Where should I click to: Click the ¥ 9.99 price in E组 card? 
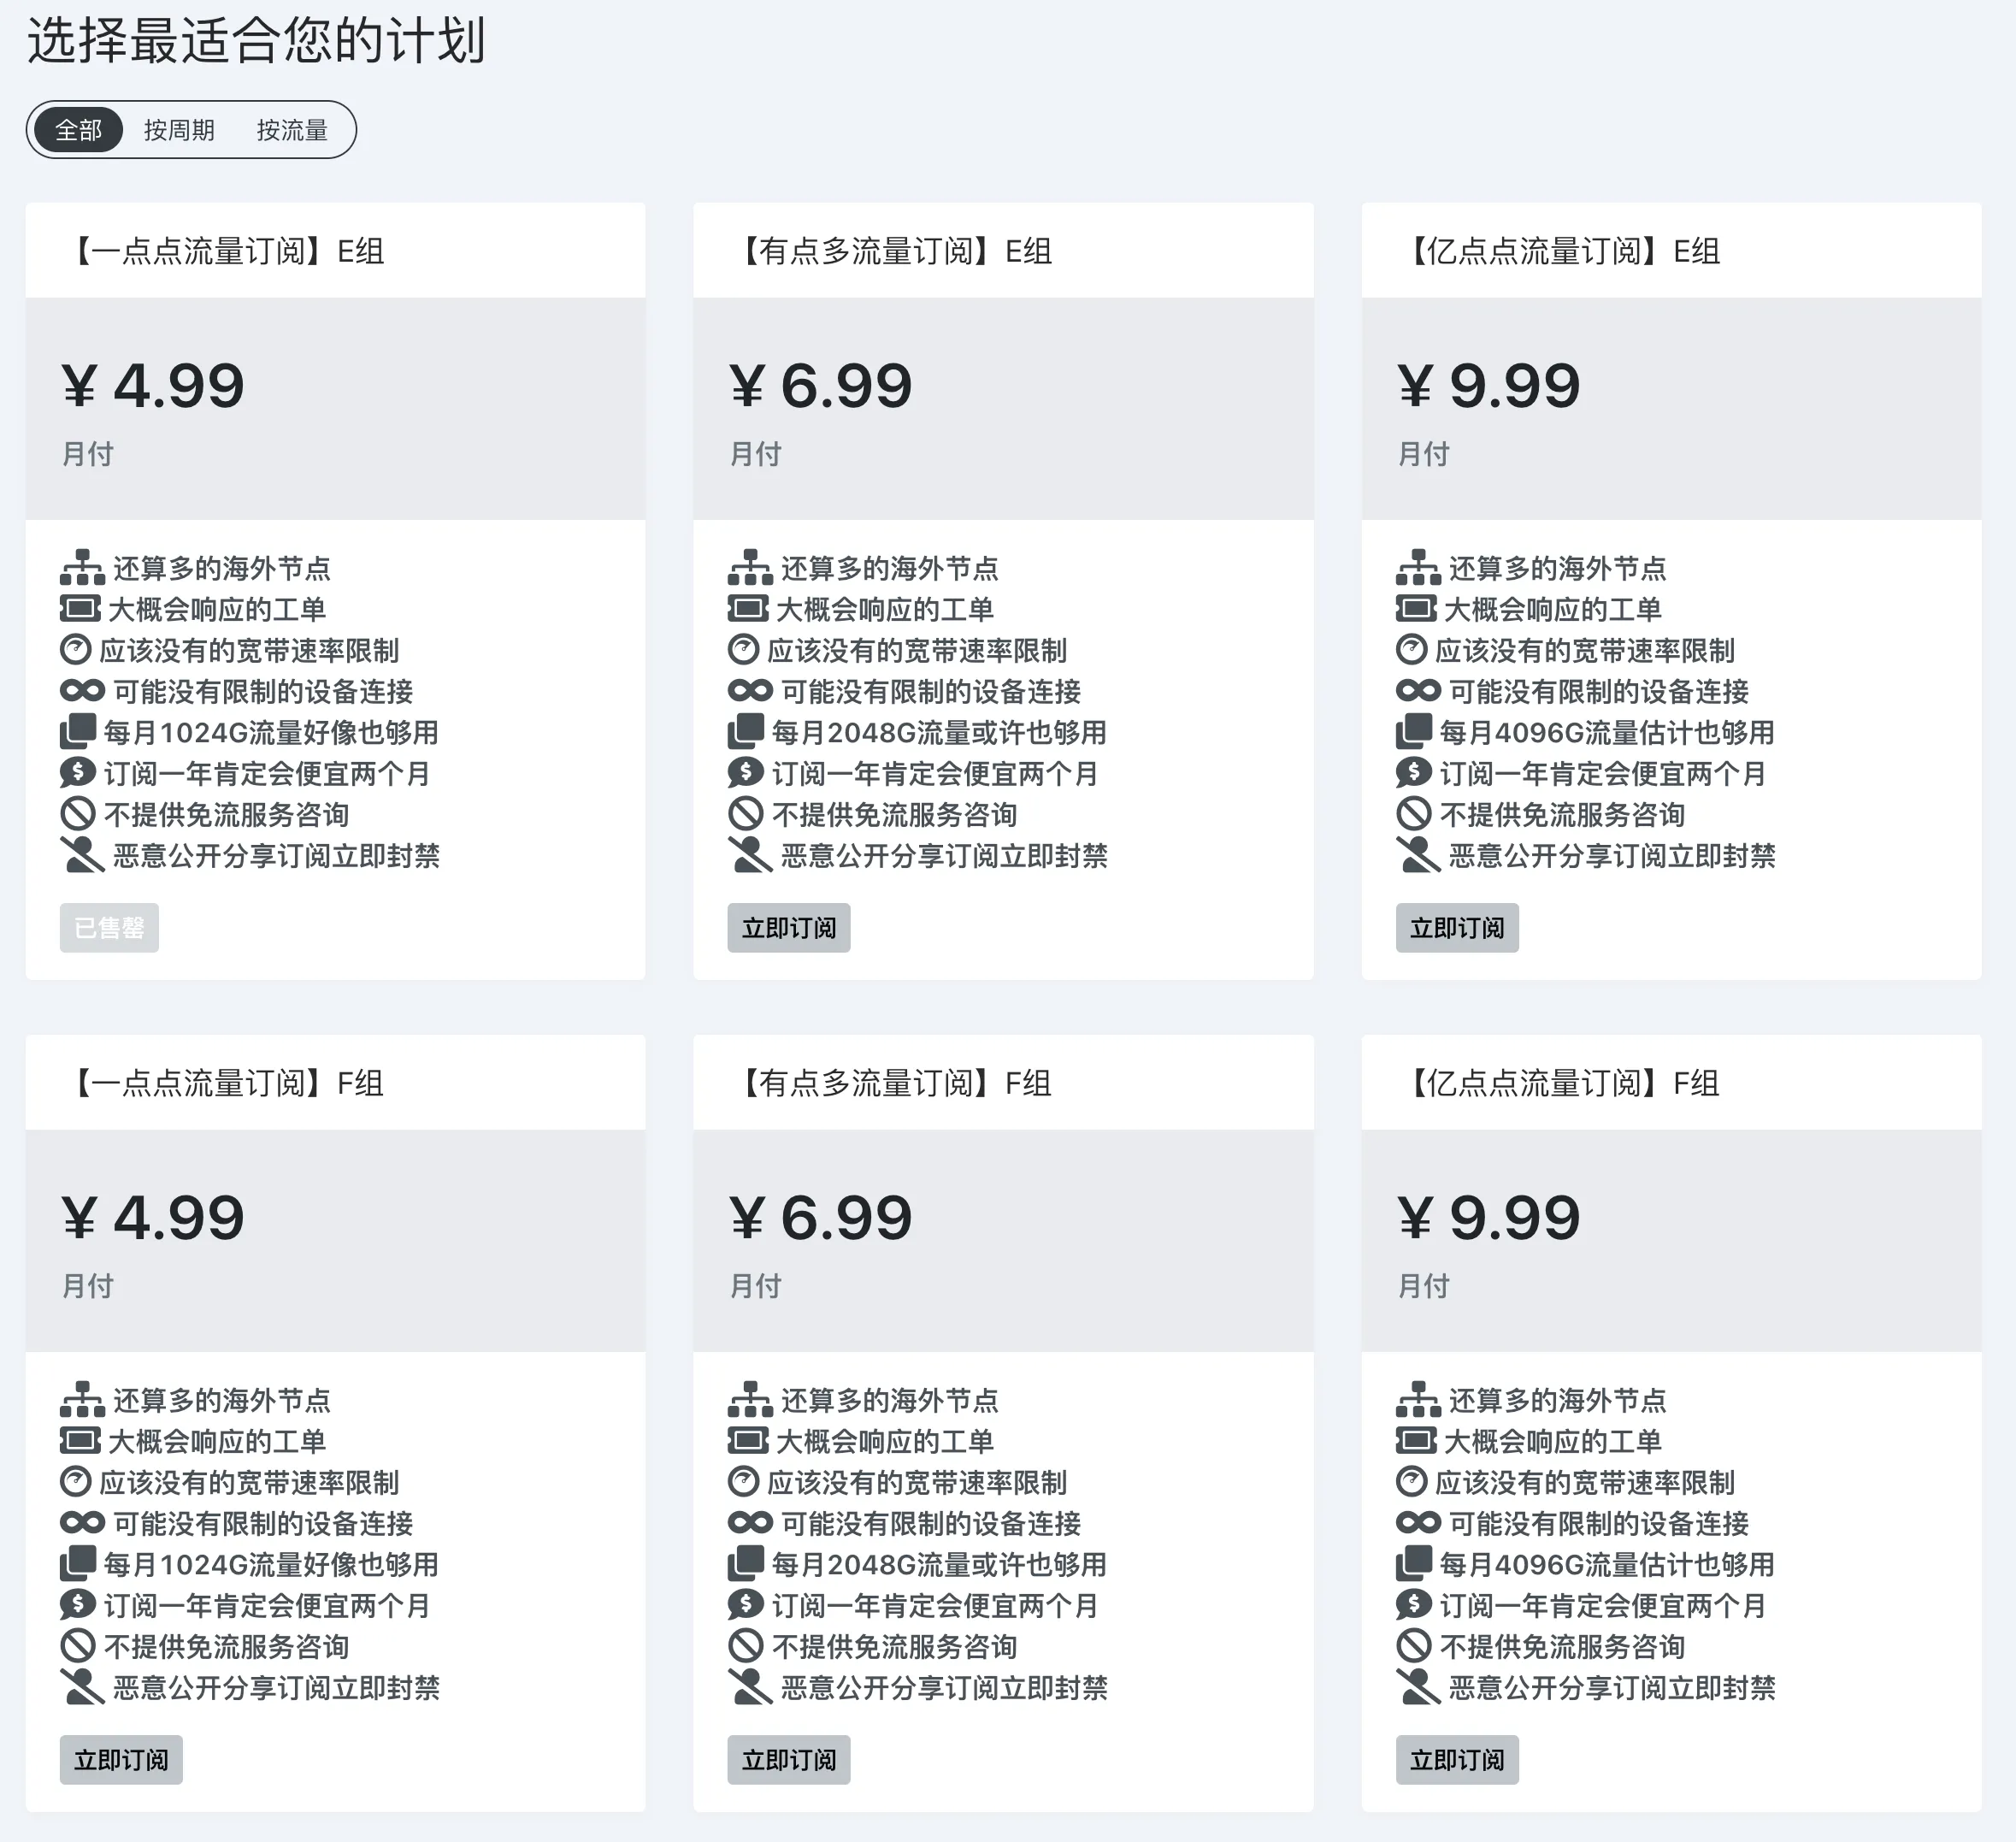pos(1488,385)
